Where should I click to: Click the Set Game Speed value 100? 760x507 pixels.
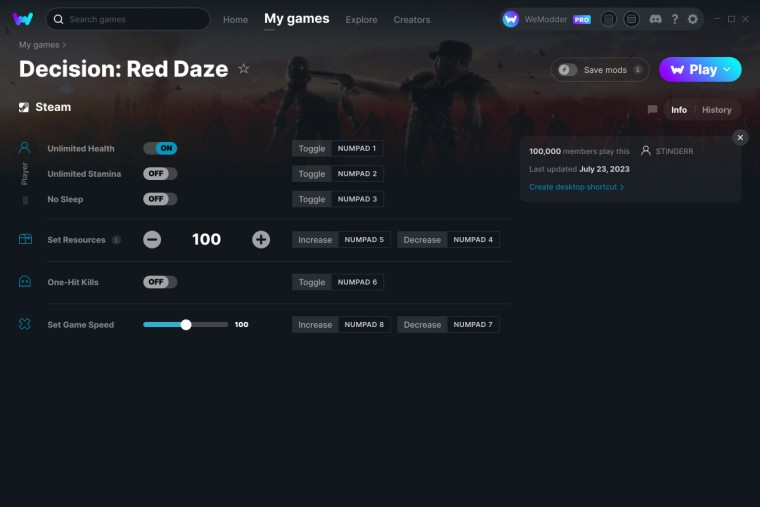[241, 325]
